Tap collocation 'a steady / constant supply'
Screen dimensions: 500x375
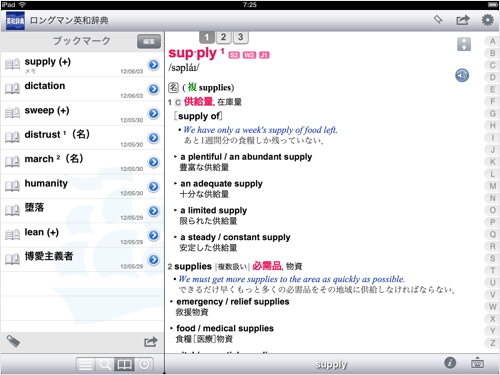click(235, 237)
